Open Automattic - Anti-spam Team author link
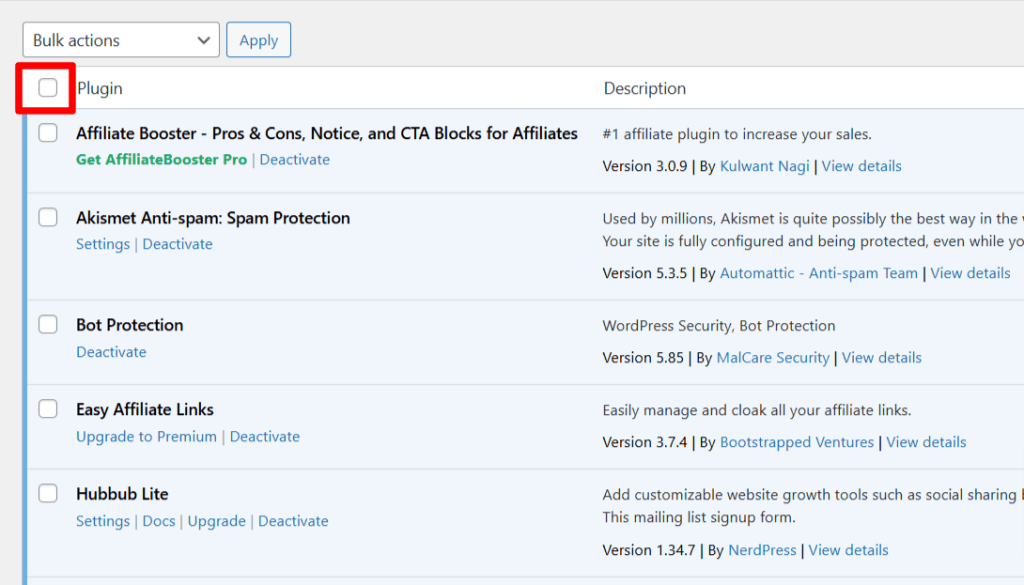This screenshot has width=1024, height=585. (818, 273)
